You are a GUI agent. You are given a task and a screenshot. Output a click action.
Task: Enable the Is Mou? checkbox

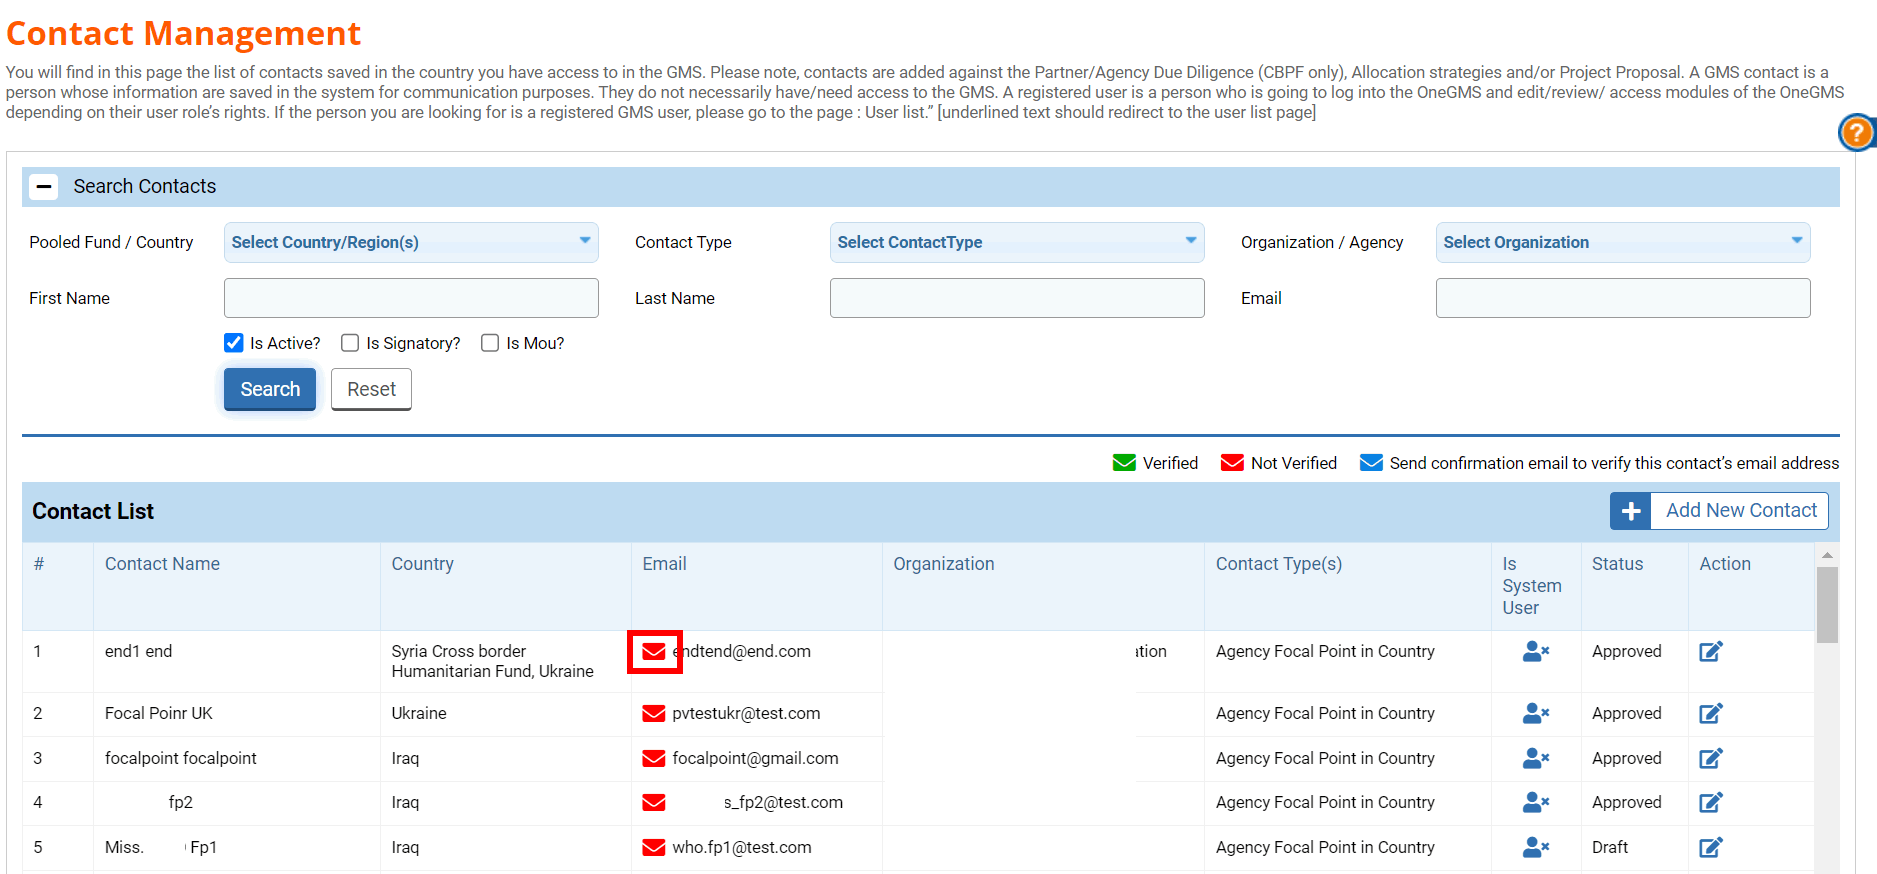click(x=490, y=343)
